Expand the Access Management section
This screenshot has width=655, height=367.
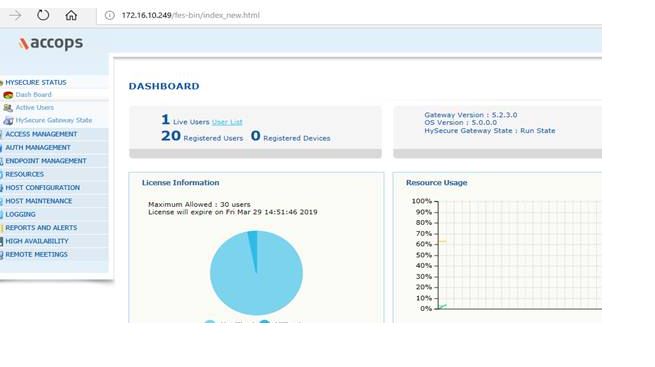[x=41, y=134]
